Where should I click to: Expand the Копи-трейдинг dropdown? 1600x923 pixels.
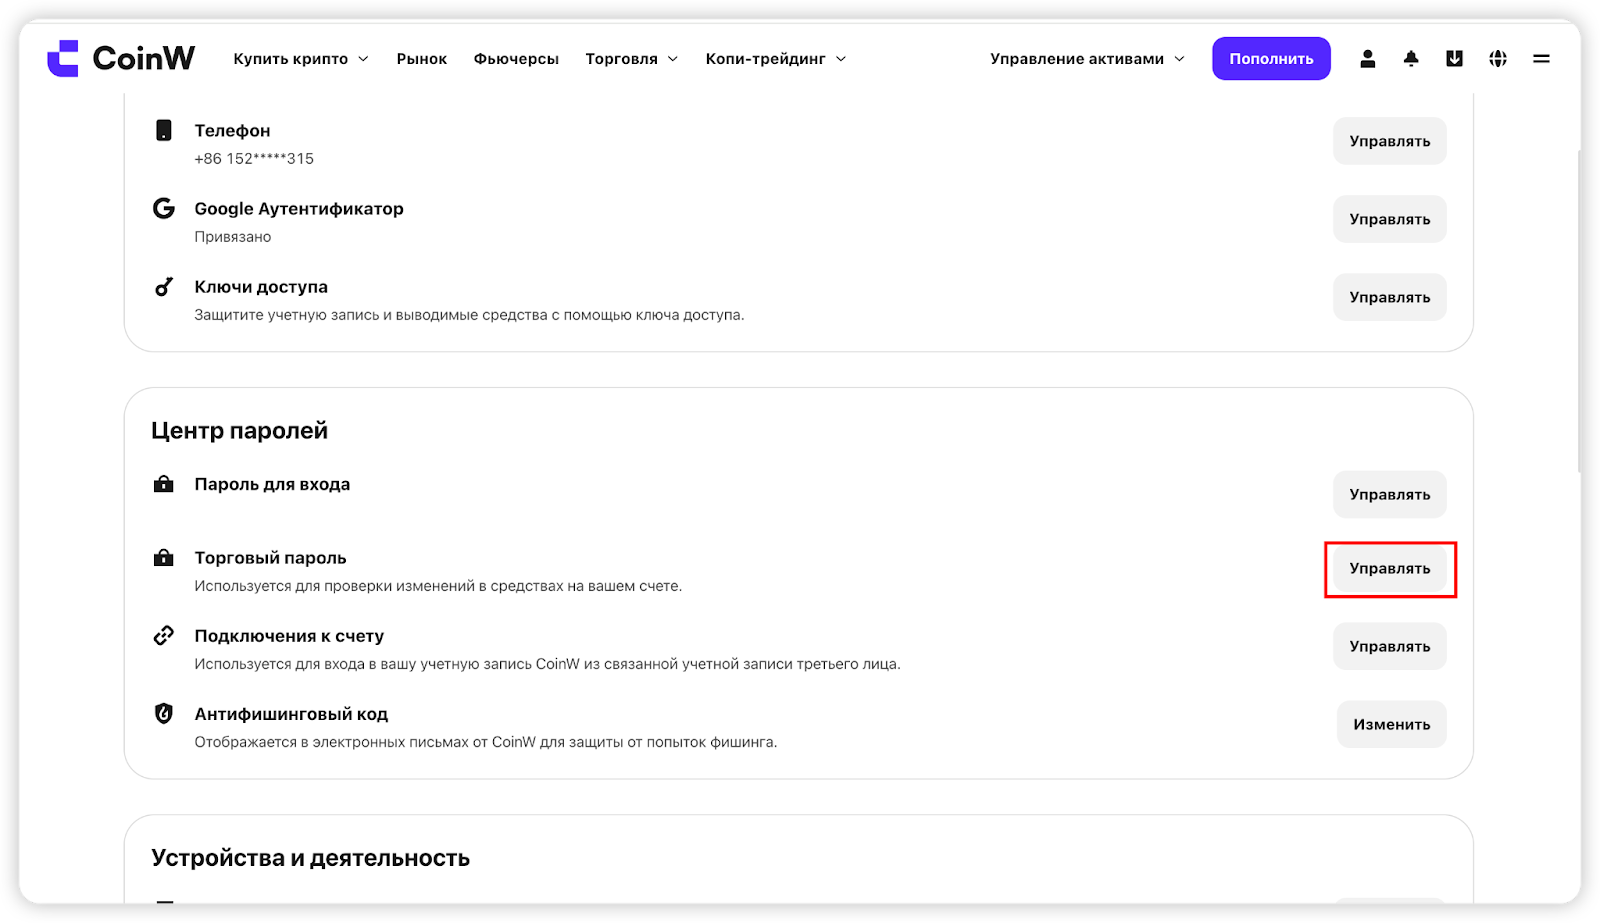776,59
